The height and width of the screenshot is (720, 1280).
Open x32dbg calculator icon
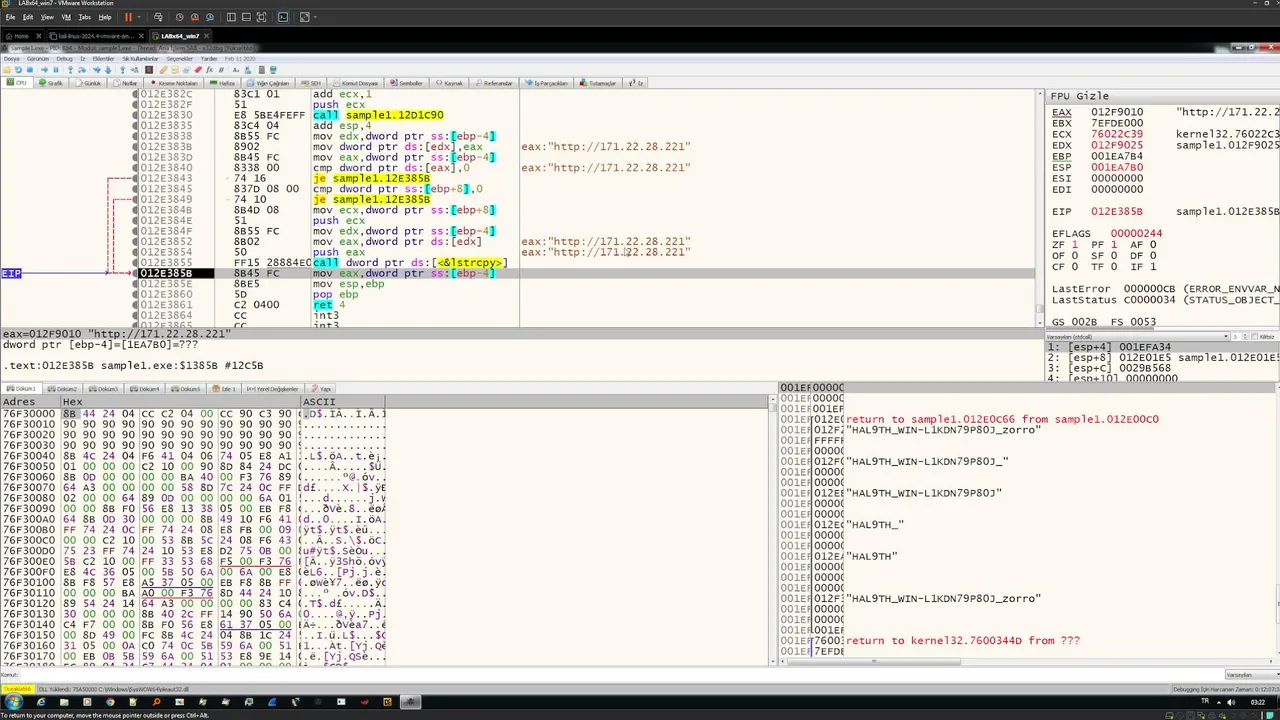coord(262,70)
